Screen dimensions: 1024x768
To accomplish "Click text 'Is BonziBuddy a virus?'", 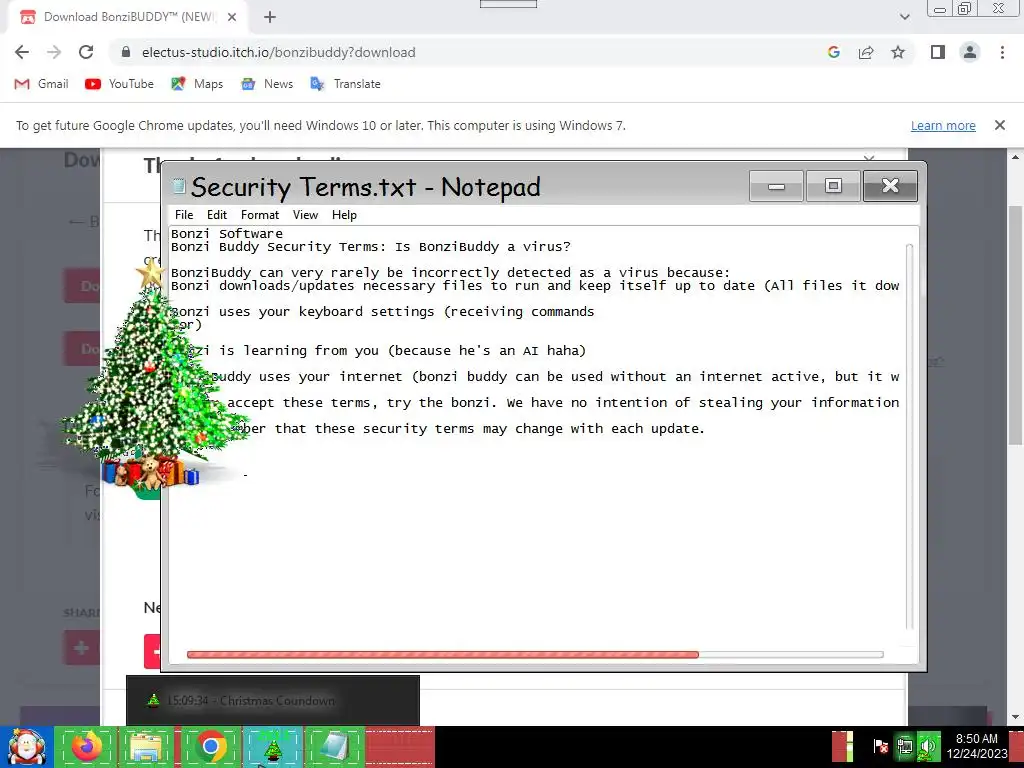I will click(483, 246).
